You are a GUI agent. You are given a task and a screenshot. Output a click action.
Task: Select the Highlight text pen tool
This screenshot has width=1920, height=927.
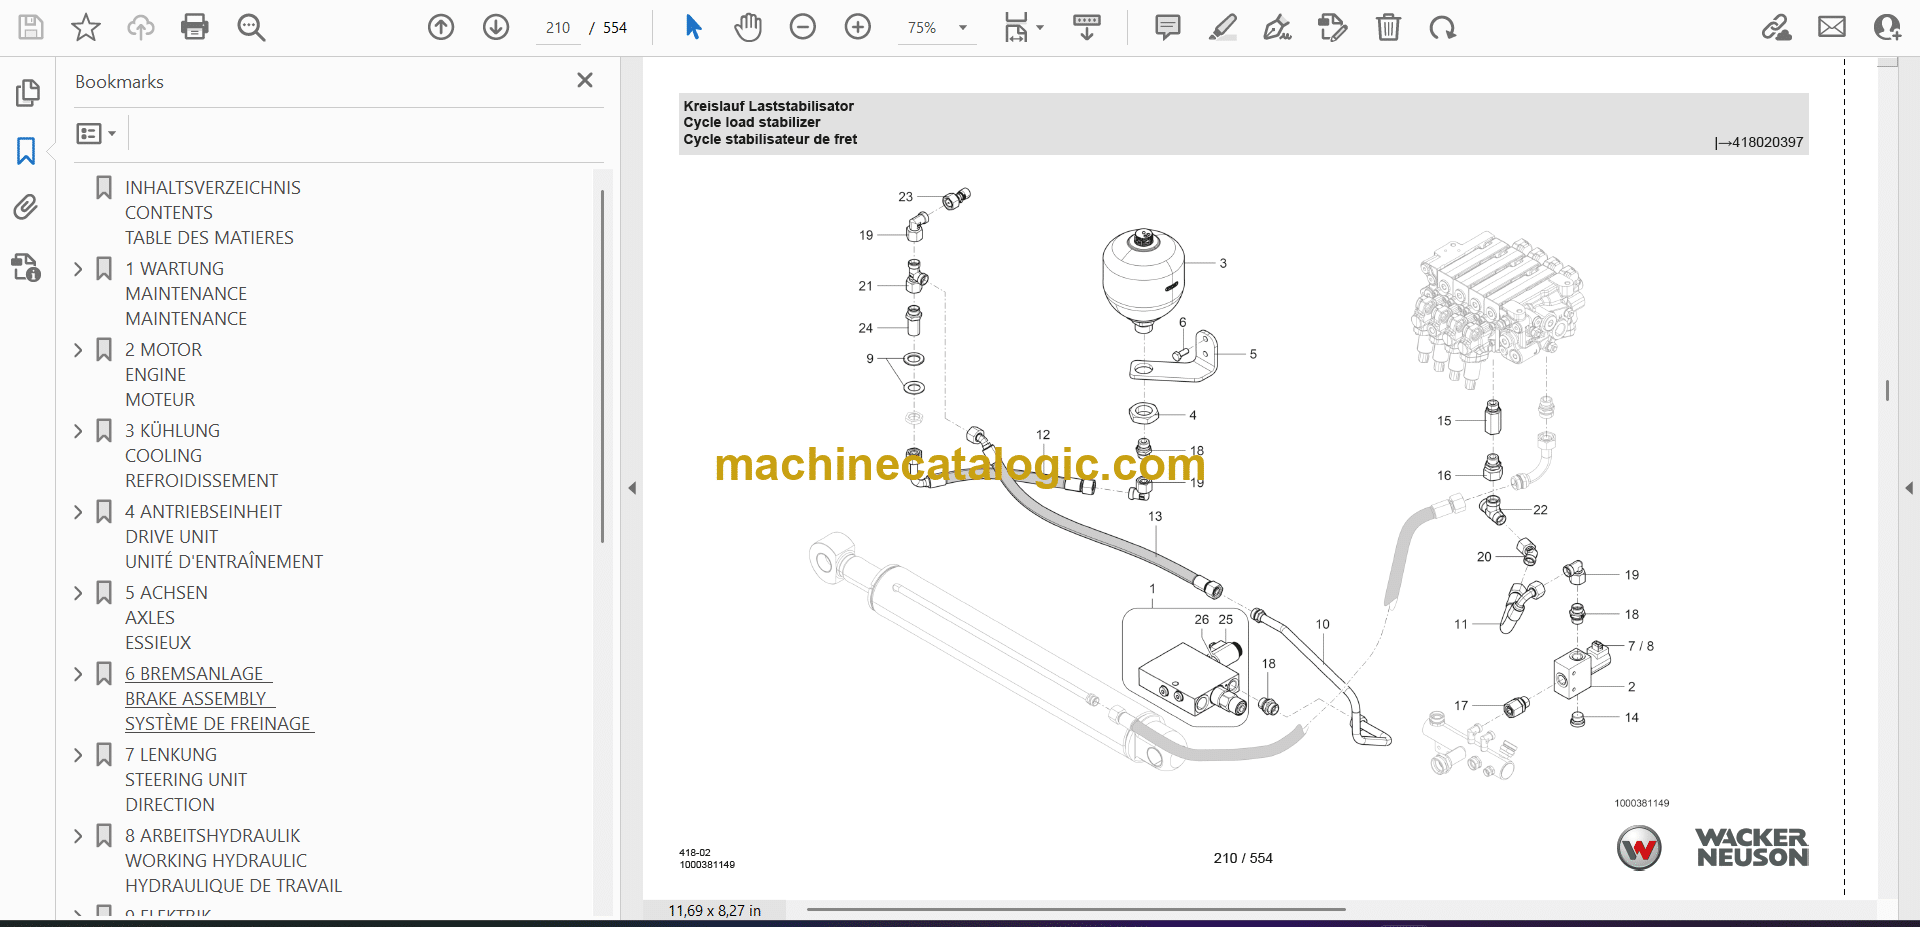click(1222, 27)
